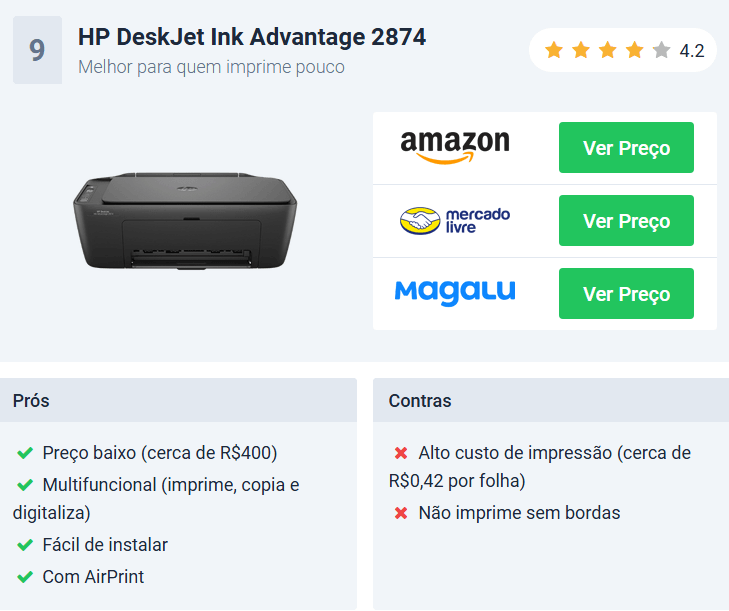Open Ver Preço for Mercado Livre
The height and width of the screenshot is (611, 729).
click(626, 220)
